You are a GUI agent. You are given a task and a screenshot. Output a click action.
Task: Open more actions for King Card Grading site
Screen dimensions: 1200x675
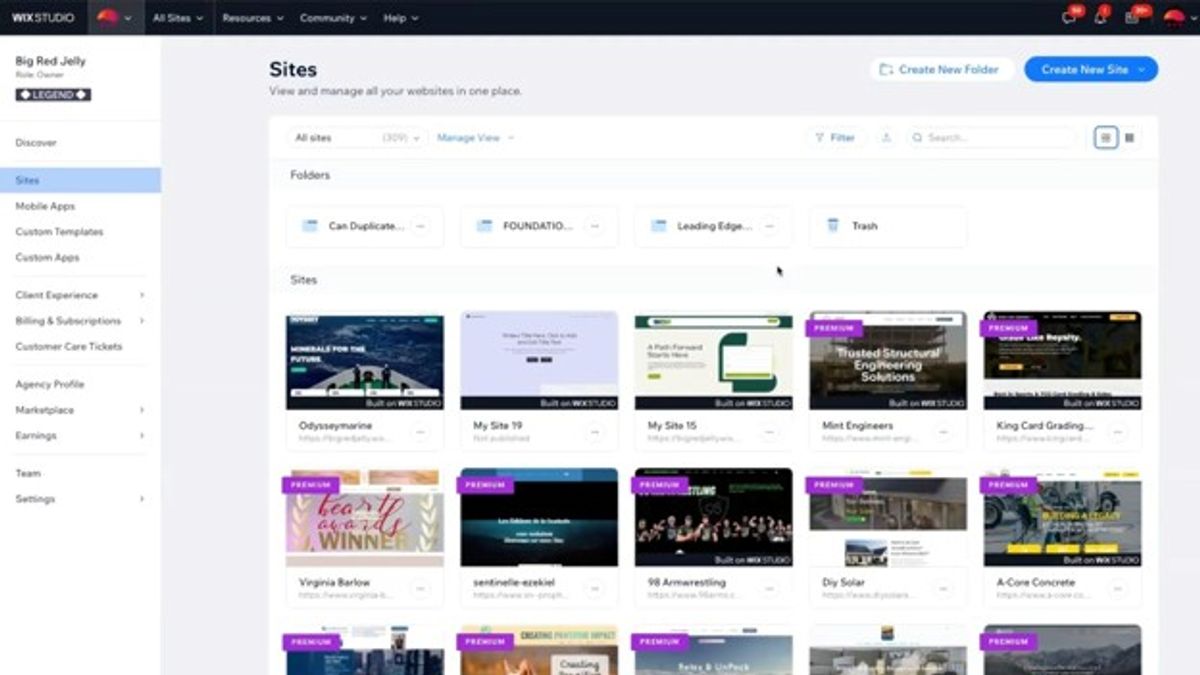(x=1118, y=432)
